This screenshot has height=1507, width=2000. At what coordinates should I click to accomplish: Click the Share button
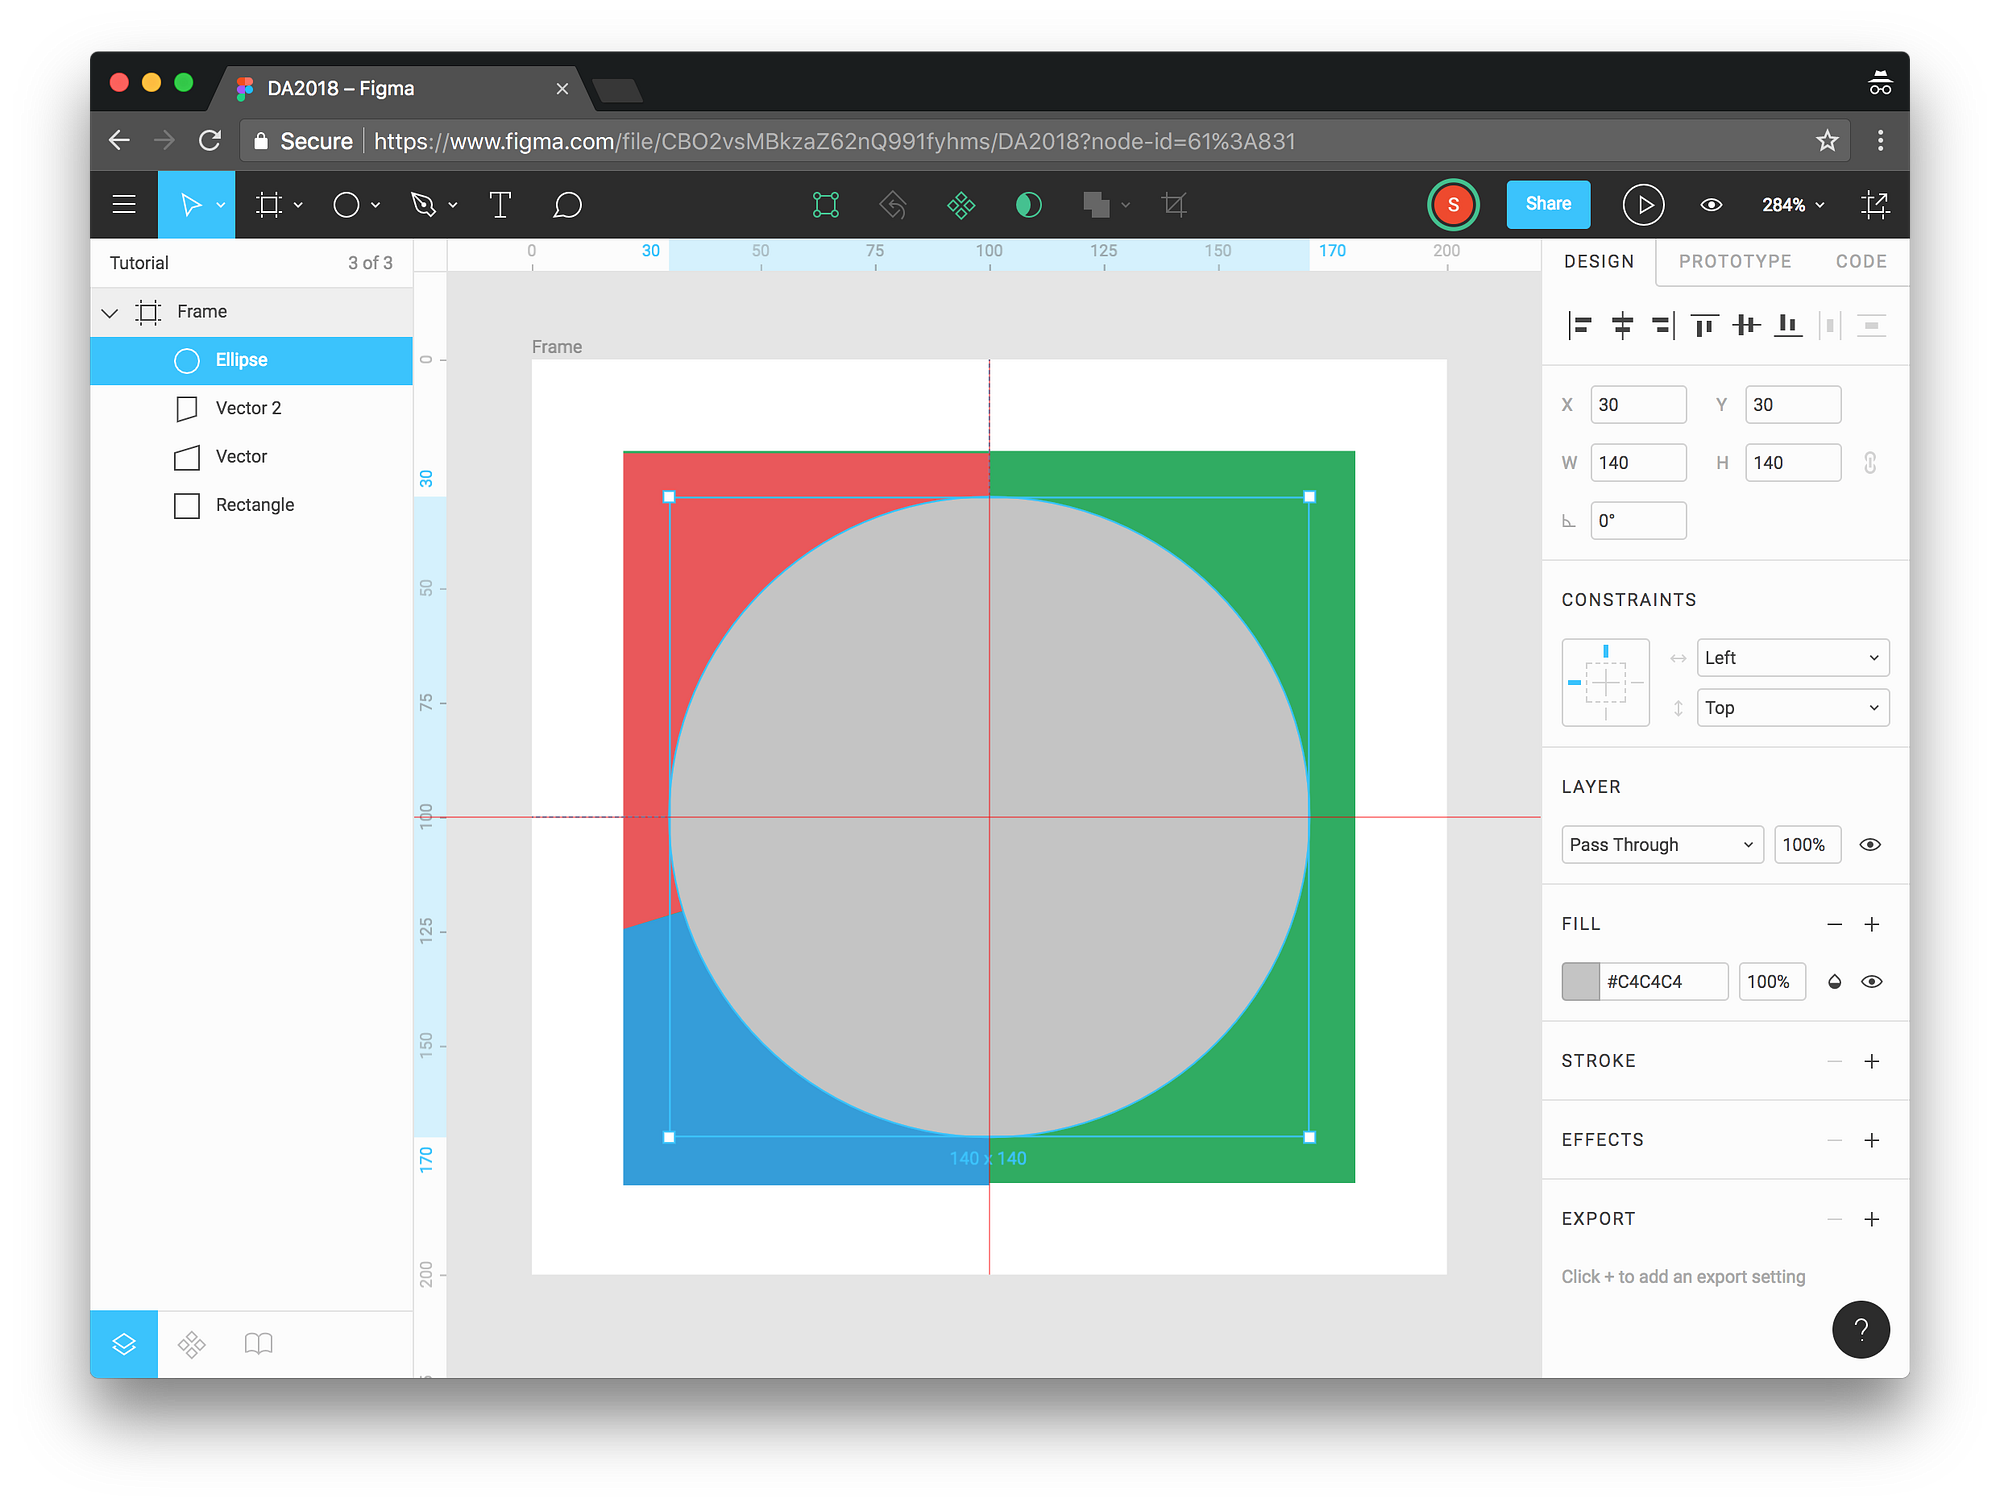1548,204
